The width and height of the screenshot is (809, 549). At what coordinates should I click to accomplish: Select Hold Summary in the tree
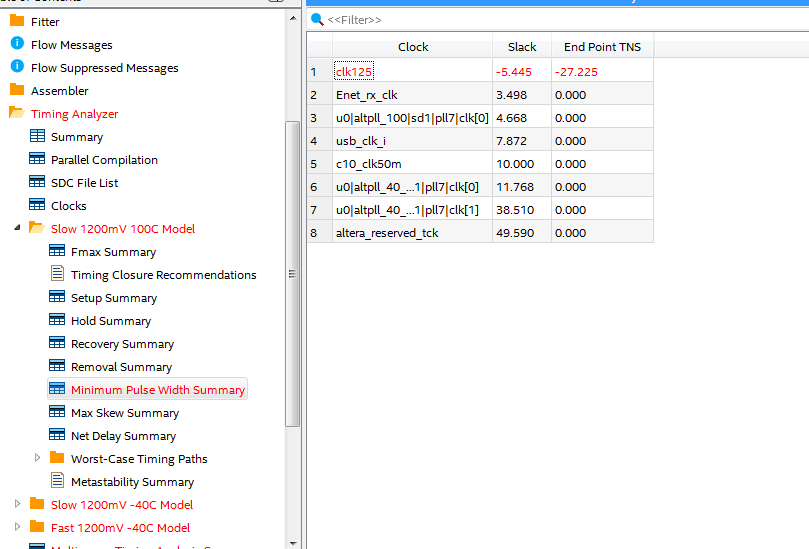point(110,321)
